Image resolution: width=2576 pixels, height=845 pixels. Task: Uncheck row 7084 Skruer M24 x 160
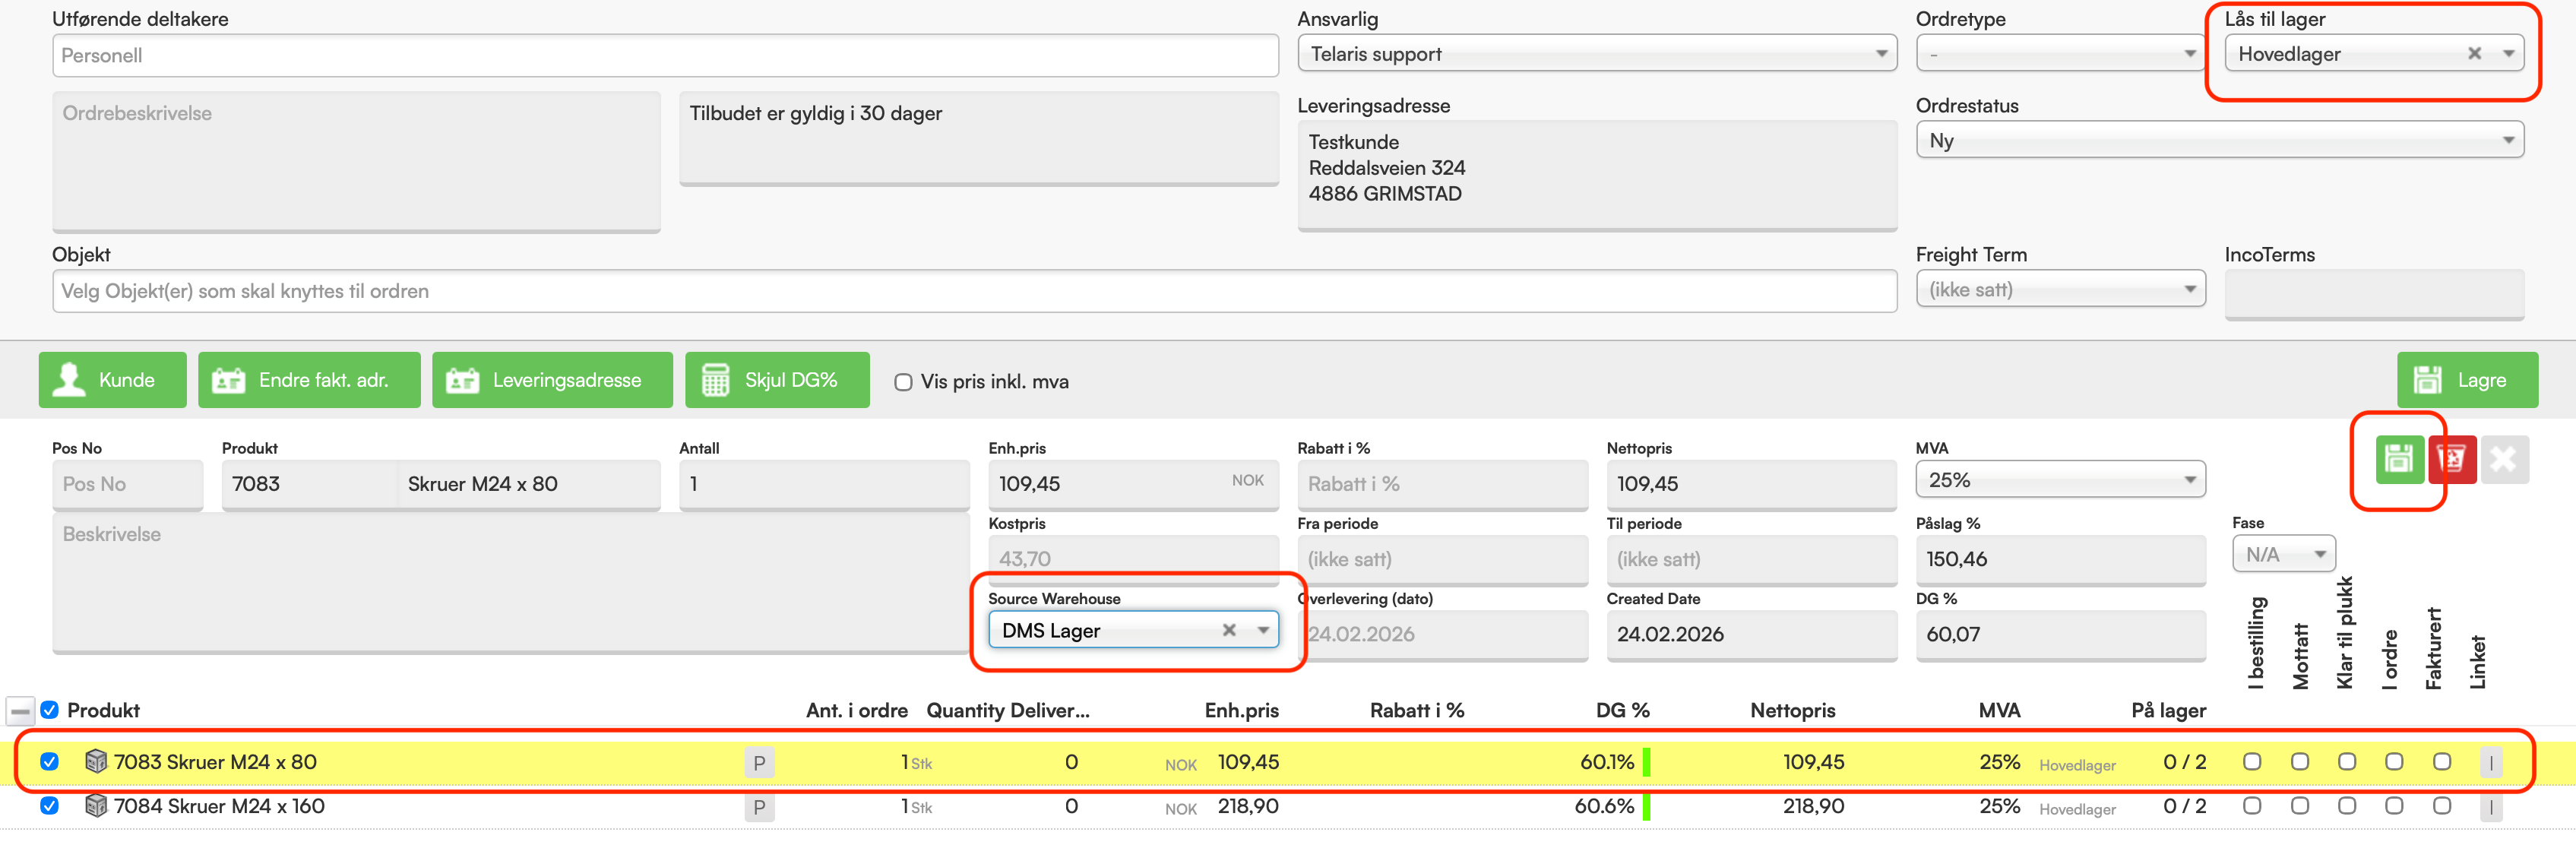point(49,806)
